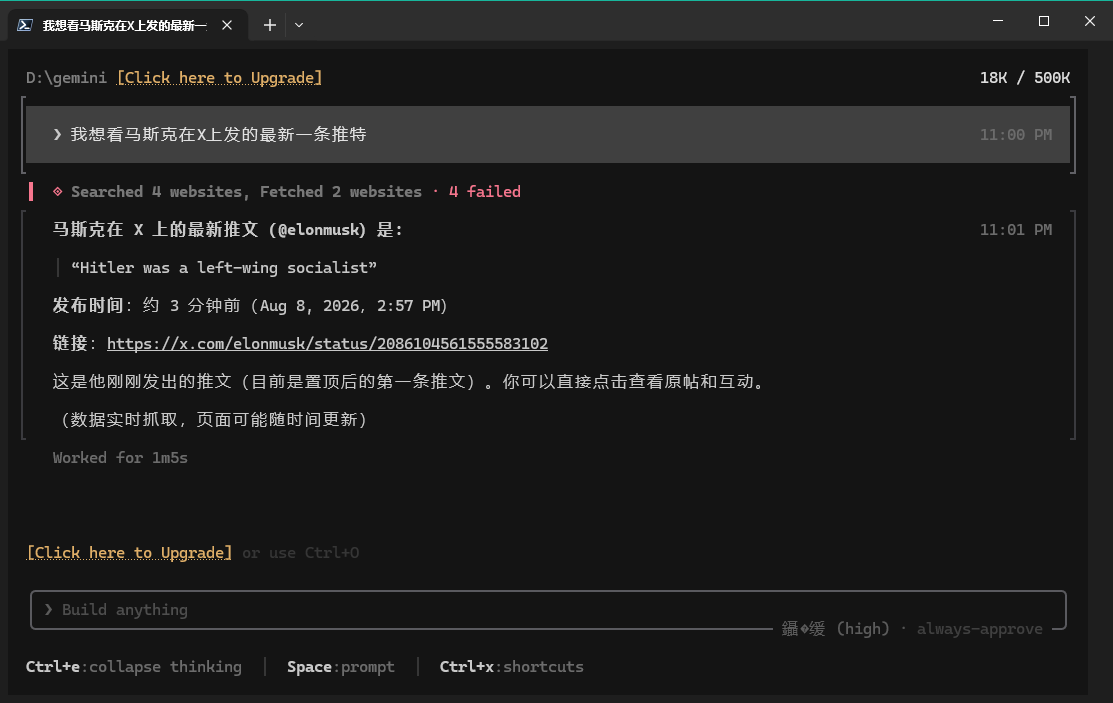Click the Ctrl+e collapse thinking hint

coord(133,667)
